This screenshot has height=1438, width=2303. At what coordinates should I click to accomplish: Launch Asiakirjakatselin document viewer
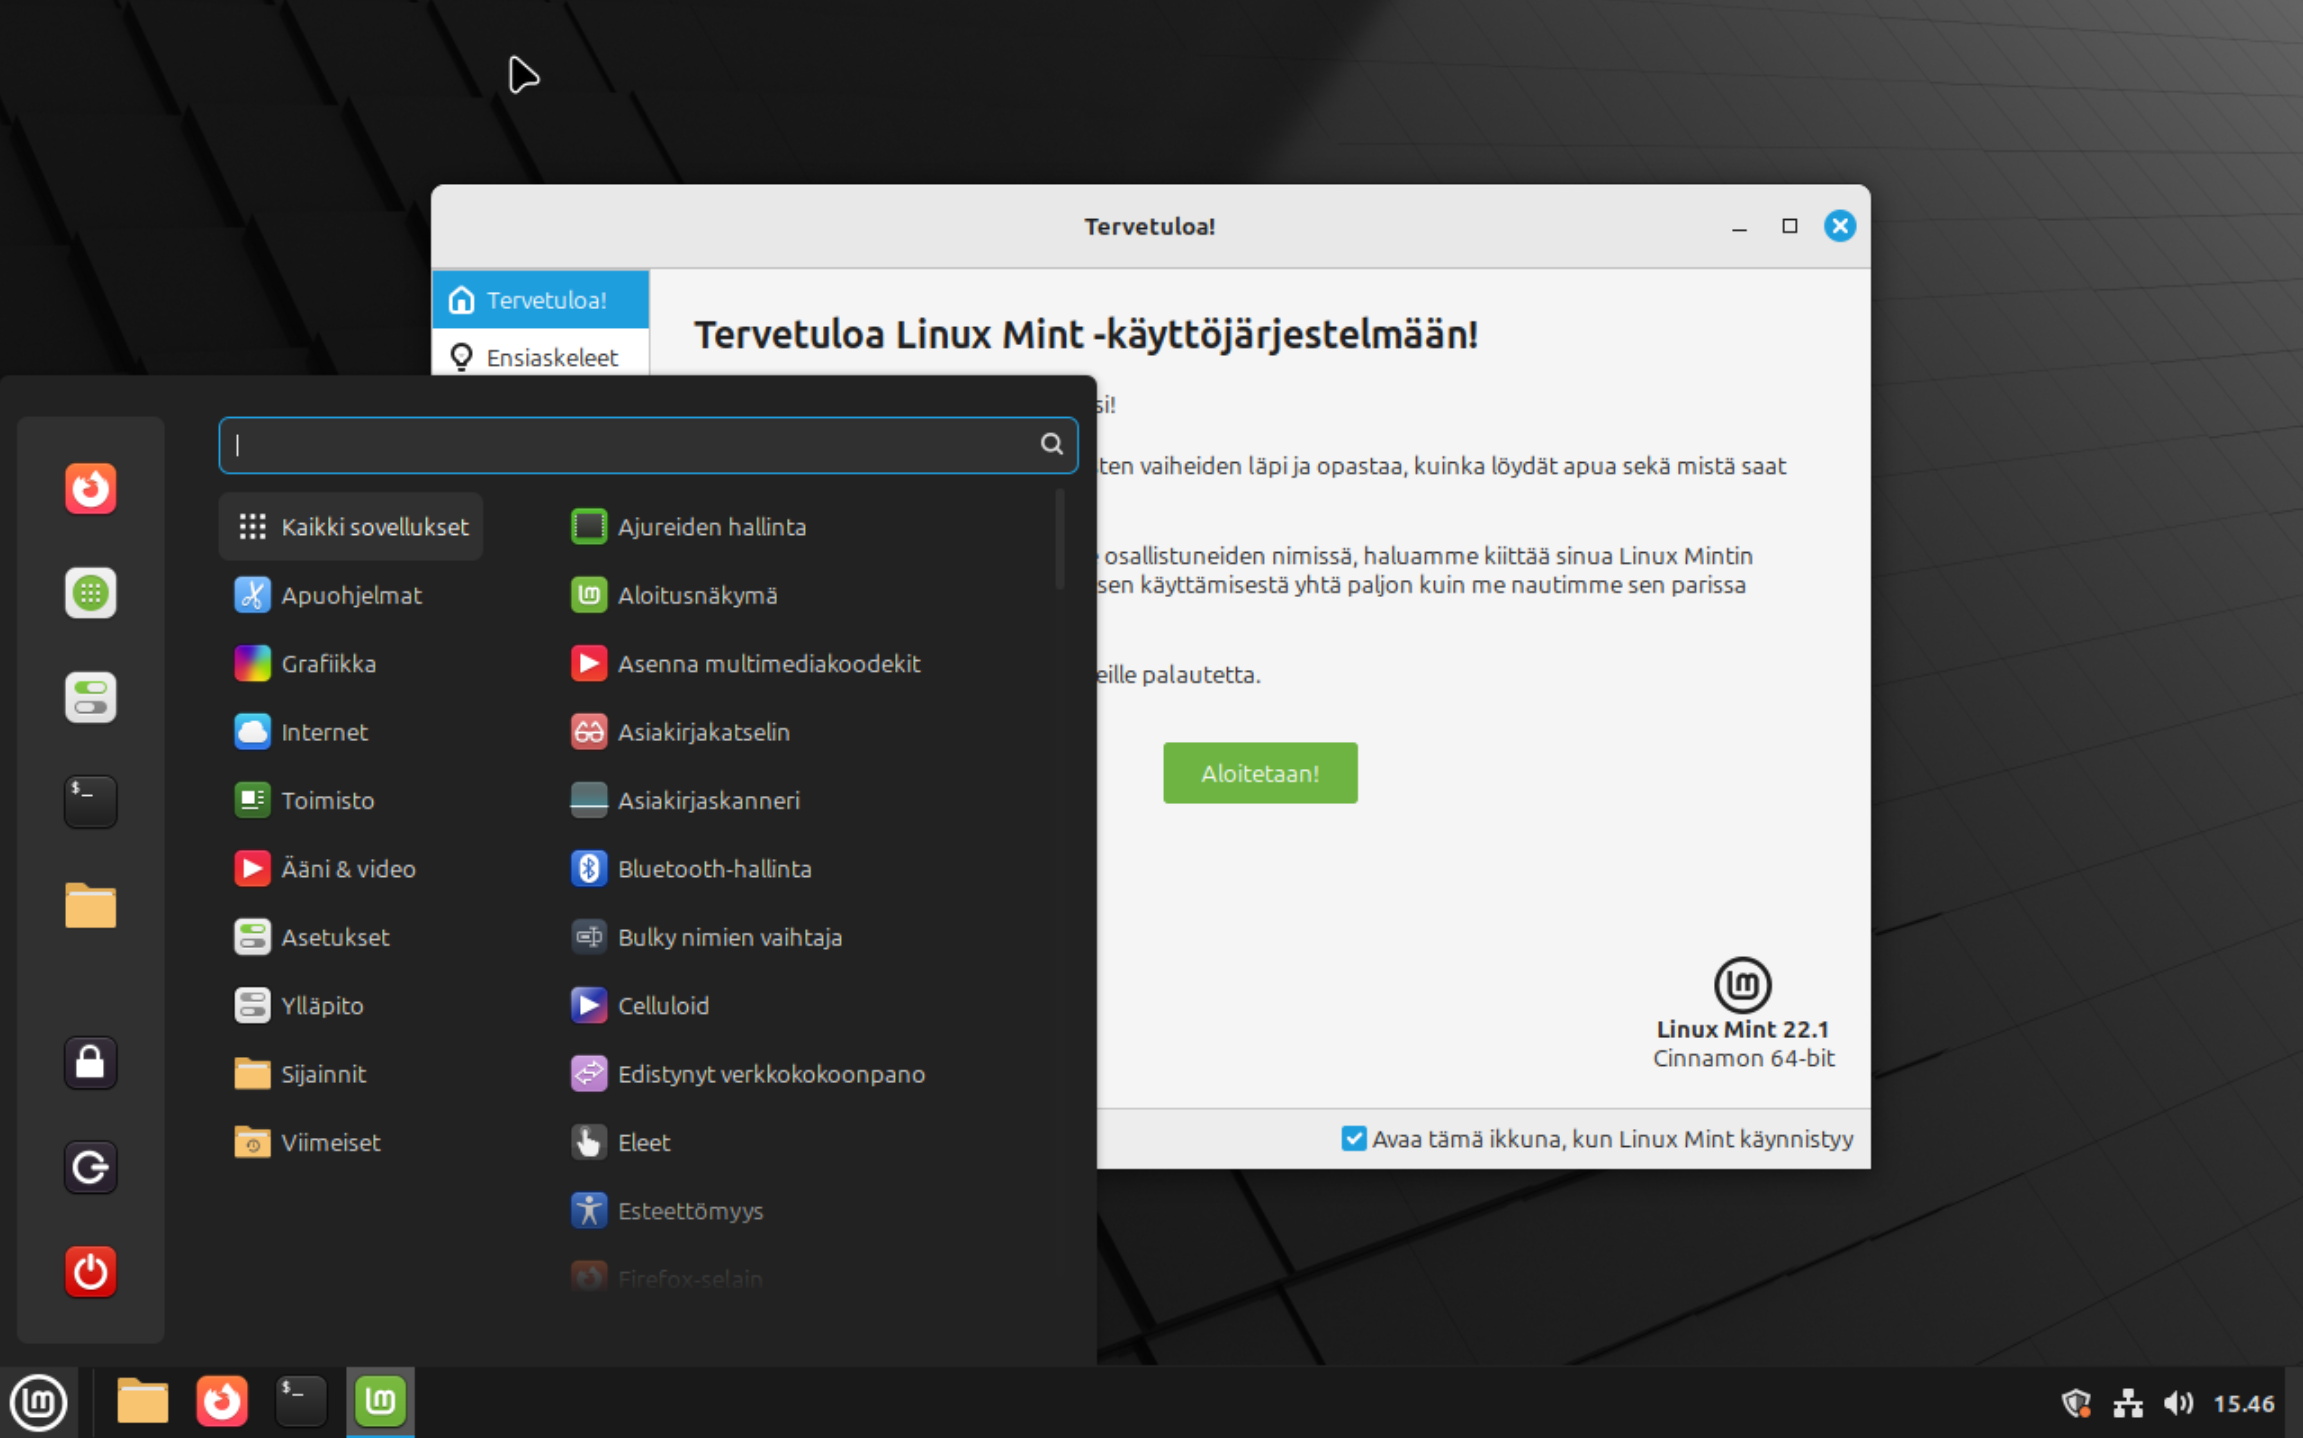(805, 732)
